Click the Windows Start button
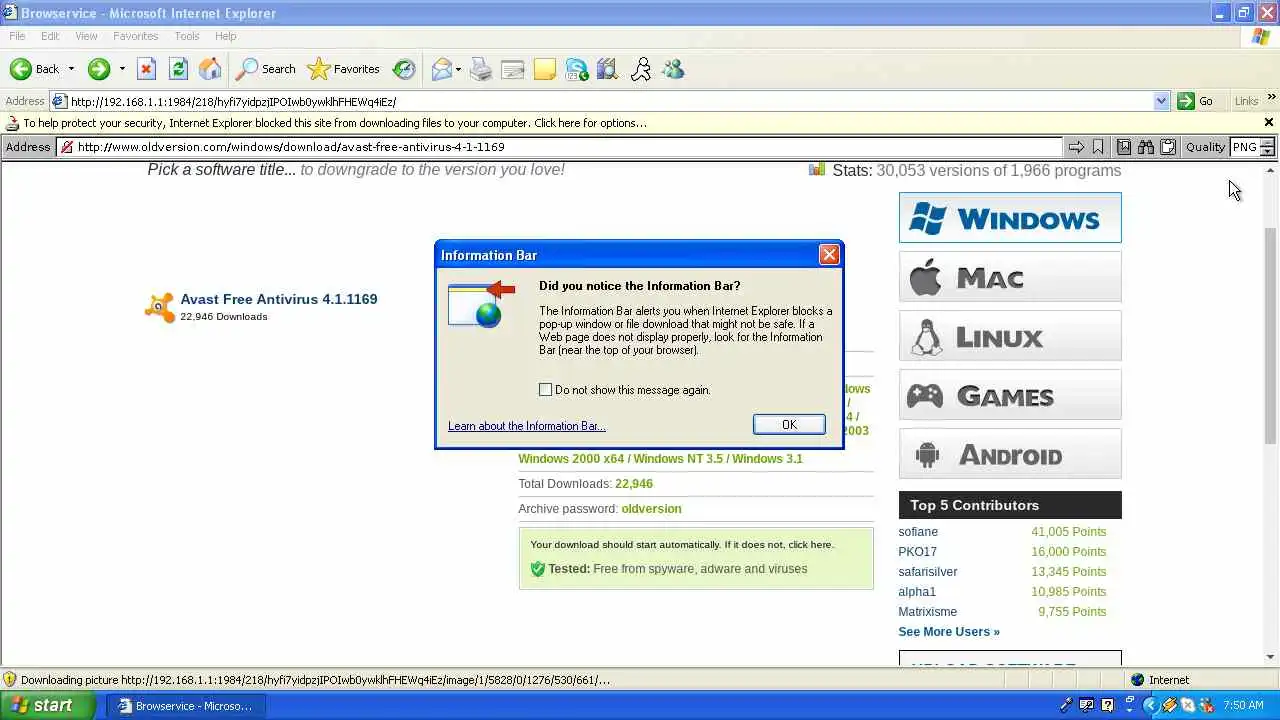The height and width of the screenshot is (720, 1280). (x=48, y=705)
